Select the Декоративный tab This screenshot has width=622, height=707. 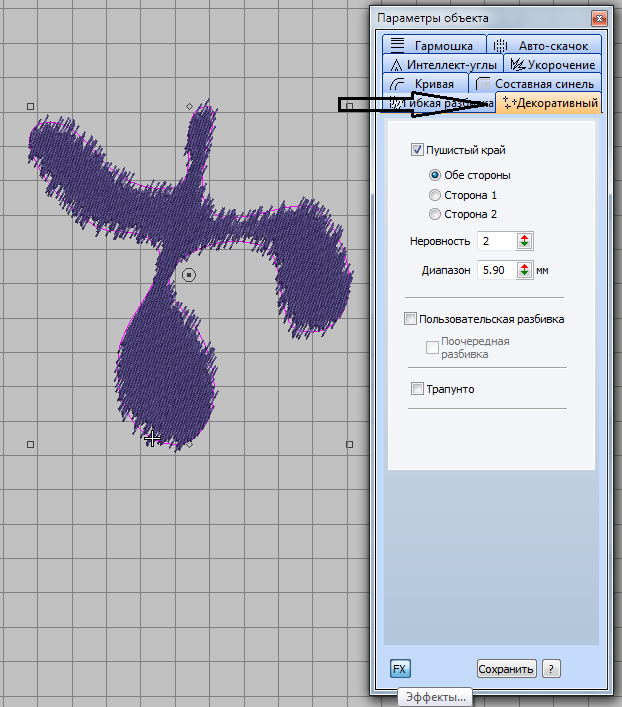click(551, 103)
